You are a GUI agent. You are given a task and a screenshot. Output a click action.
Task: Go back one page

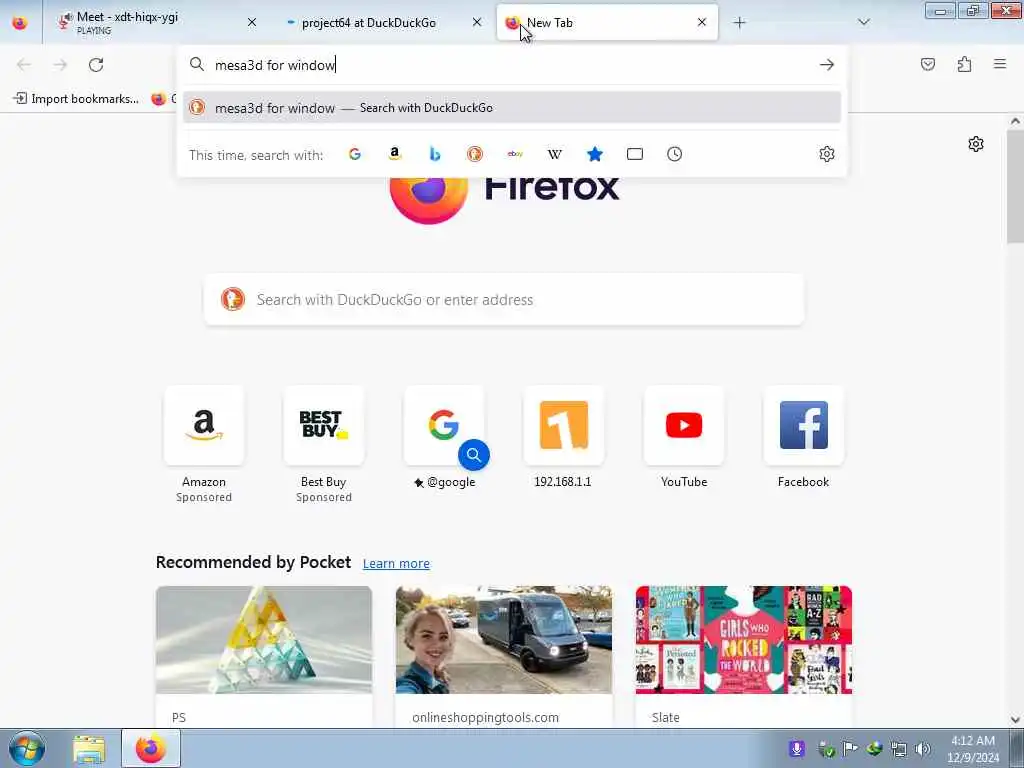coord(24,65)
